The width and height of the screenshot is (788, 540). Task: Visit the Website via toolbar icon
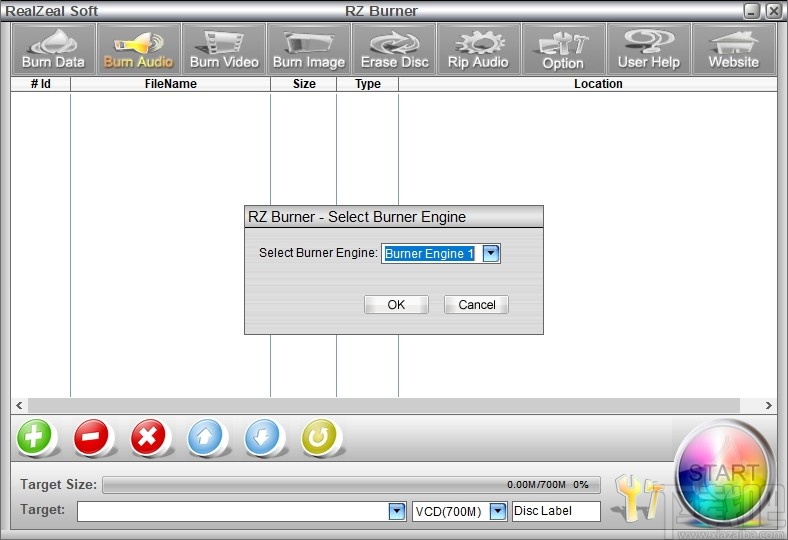click(x=734, y=49)
